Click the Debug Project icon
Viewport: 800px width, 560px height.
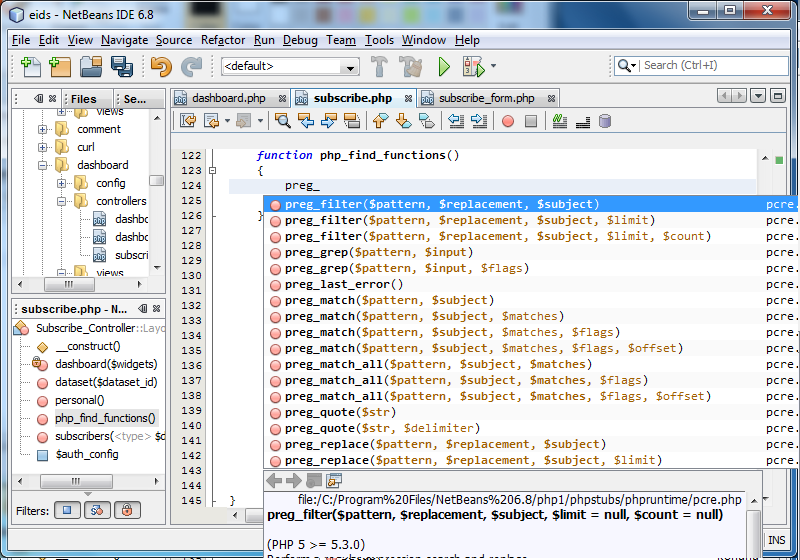[473, 66]
